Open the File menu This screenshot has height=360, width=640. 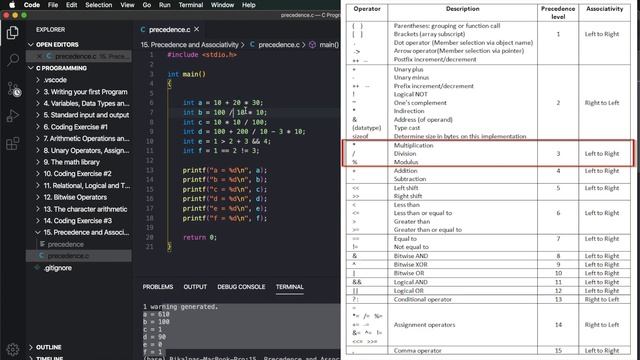[x=53, y=5]
